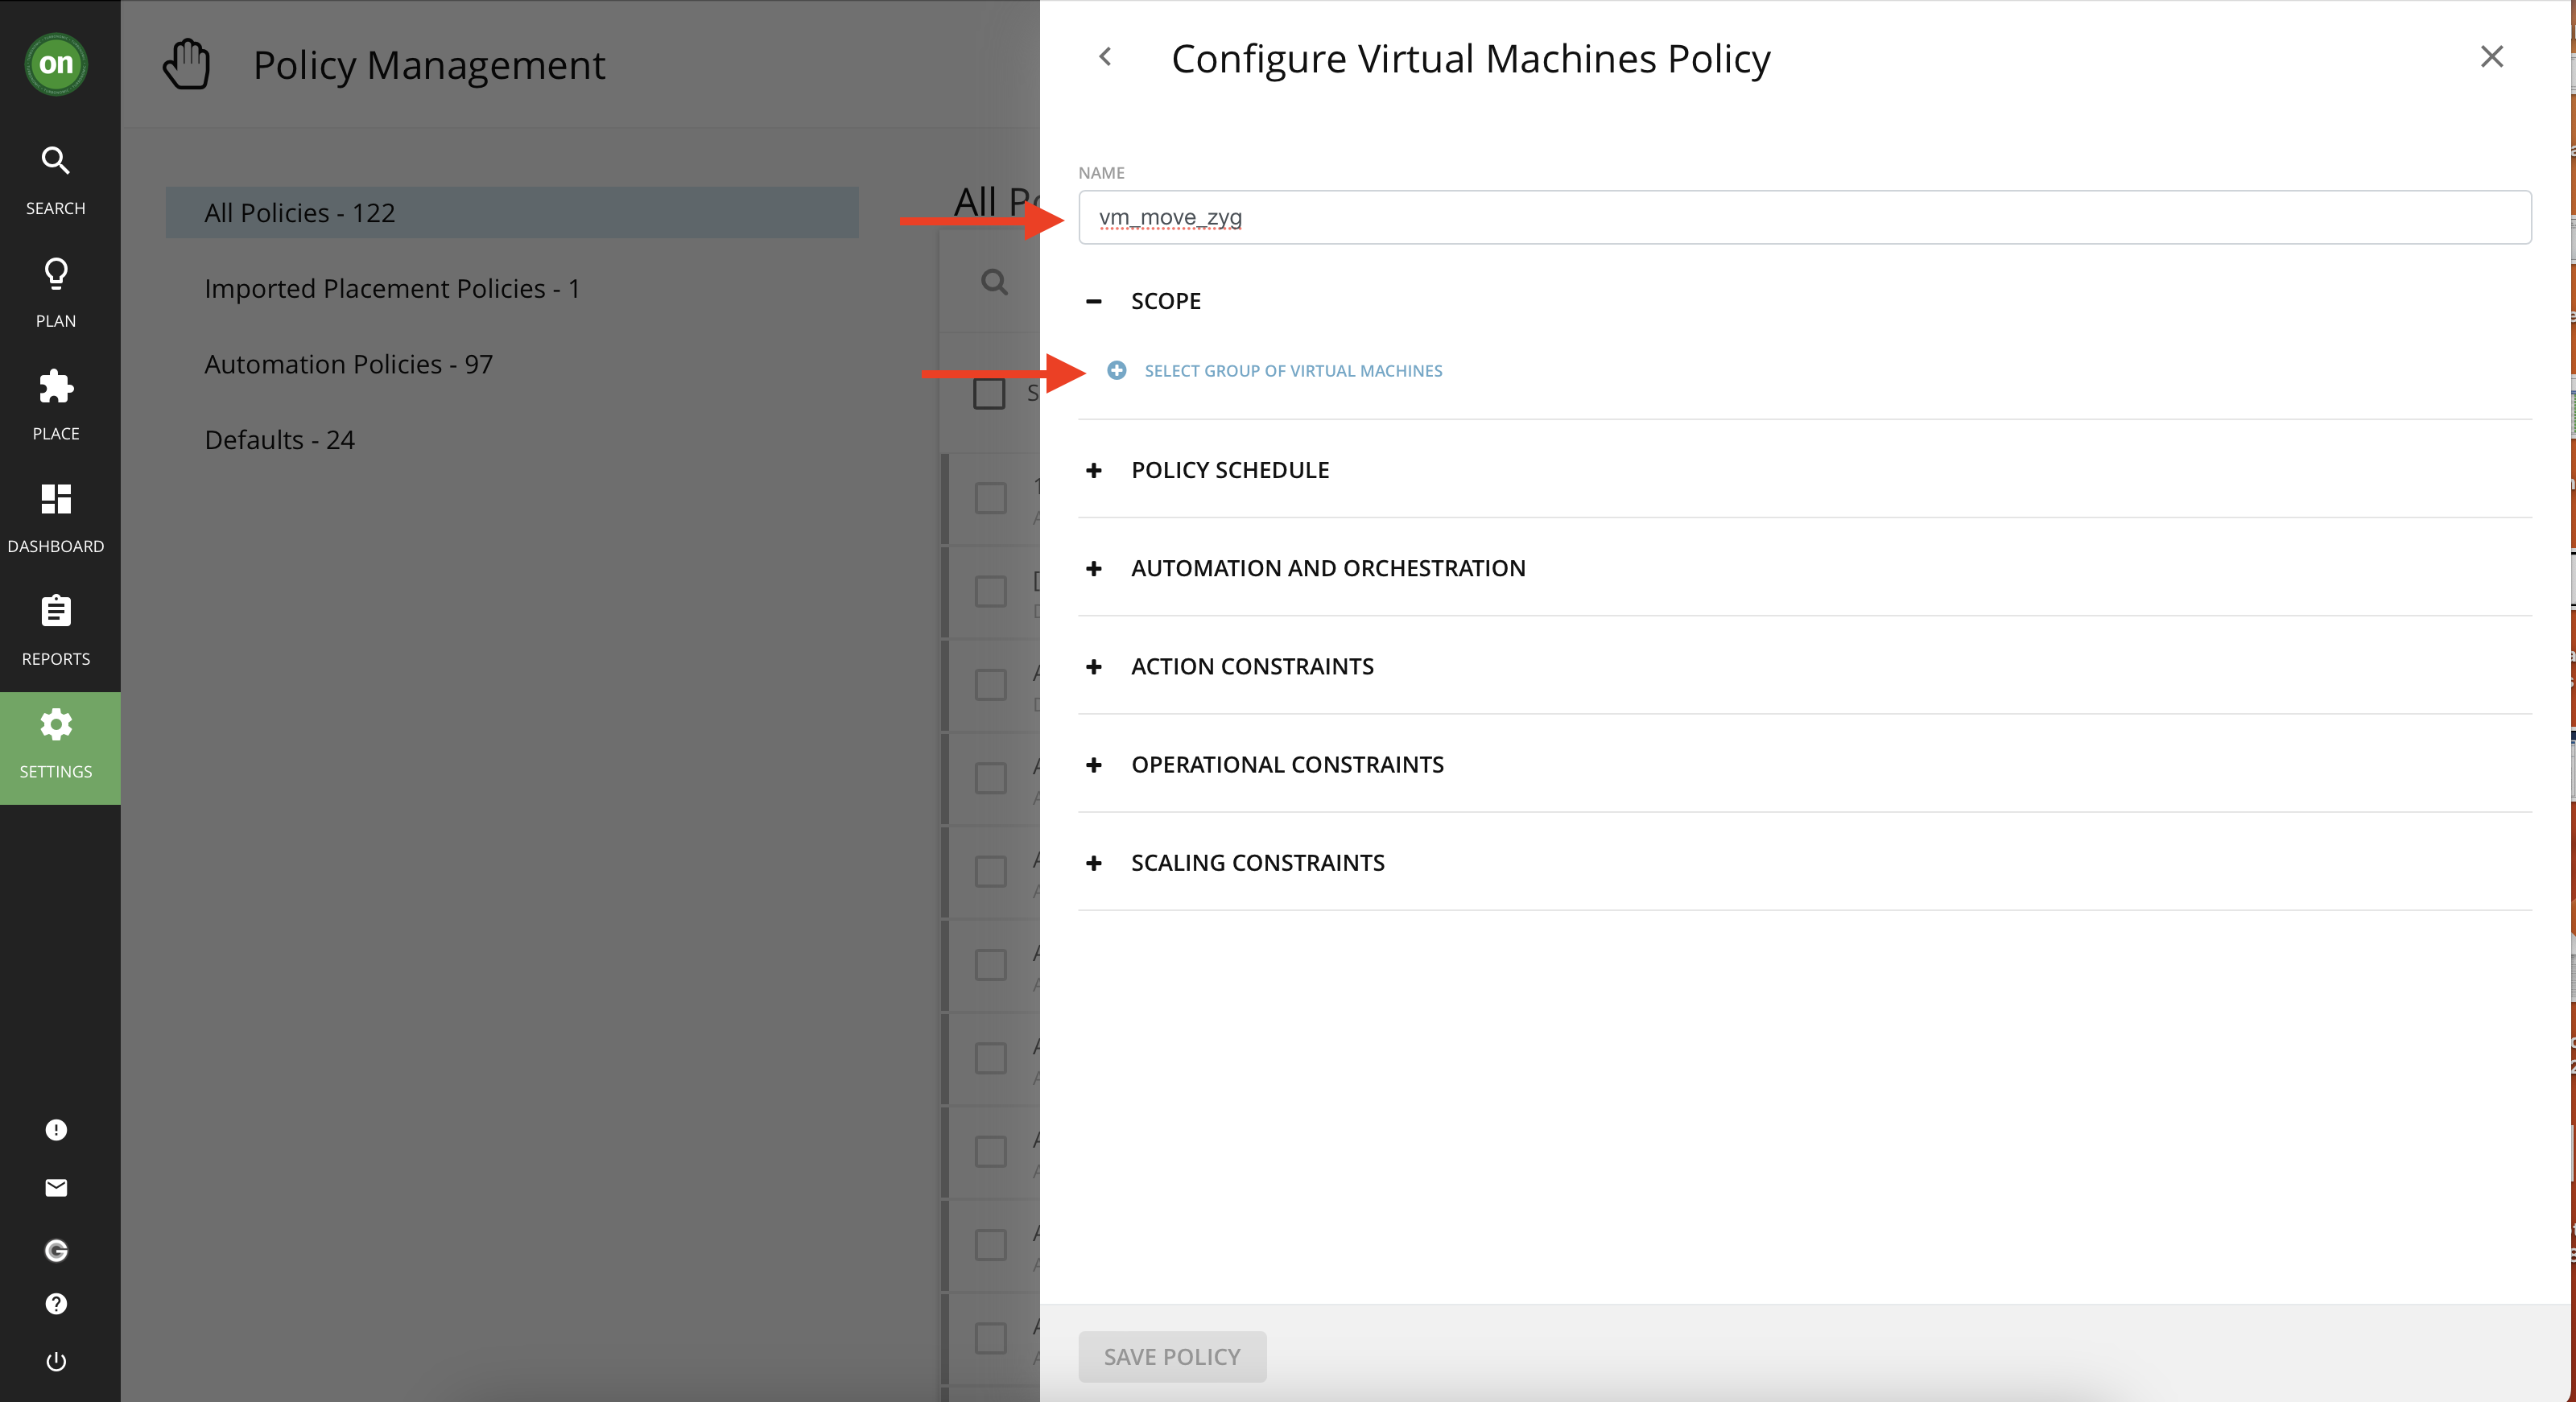Click the Policy Management hand icon
The height and width of the screenshot is (1402, 2576).
186,64
